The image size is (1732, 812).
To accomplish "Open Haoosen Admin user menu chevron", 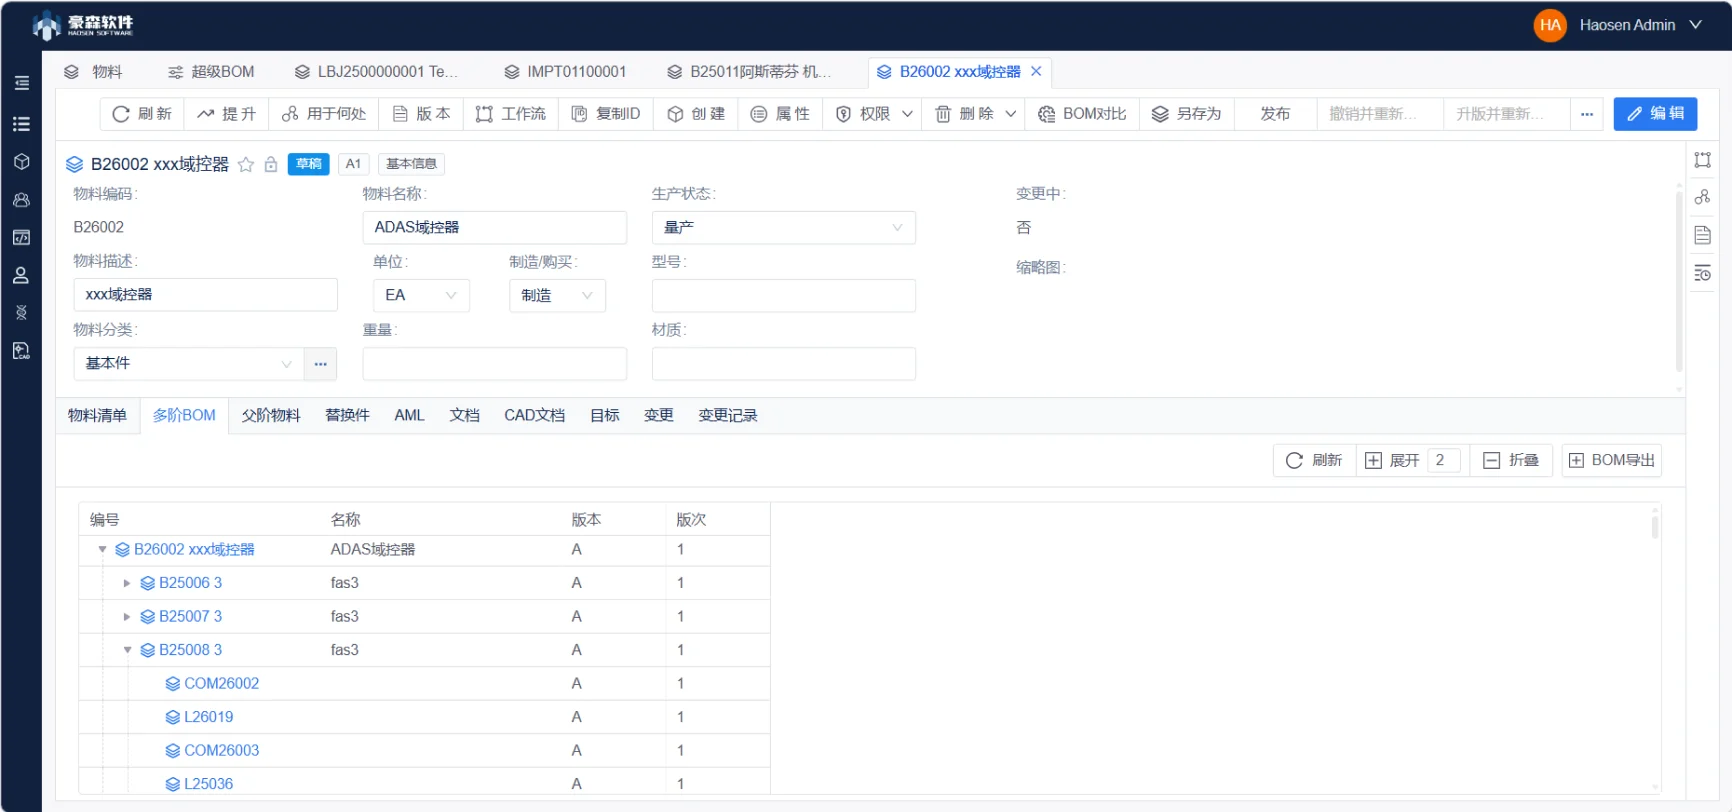I will click(1696, 25).
